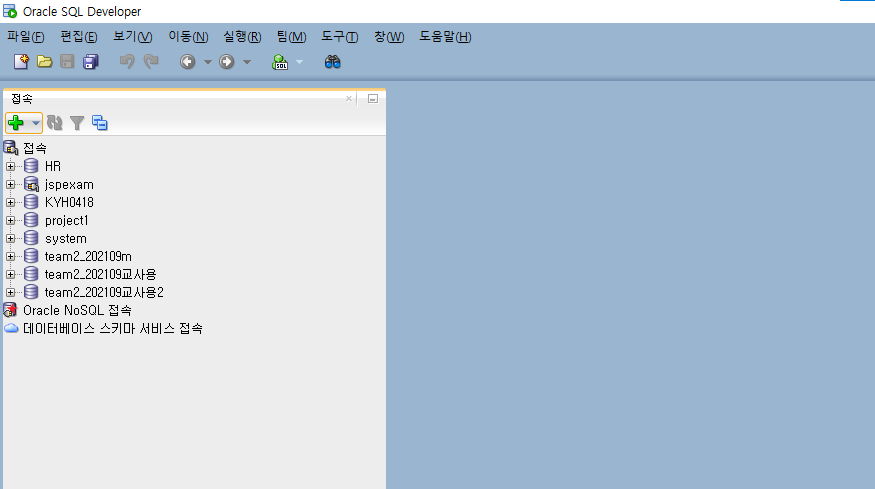Open the 도움말(H) menu
Screen dimensions: 875x489
coord(445,37)
